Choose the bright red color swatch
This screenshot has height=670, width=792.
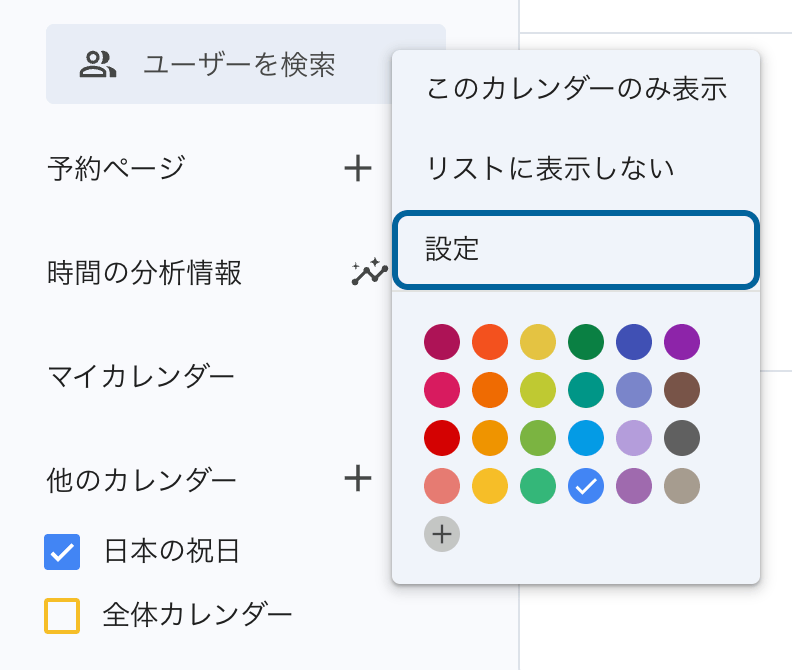[x=442, y=438]
